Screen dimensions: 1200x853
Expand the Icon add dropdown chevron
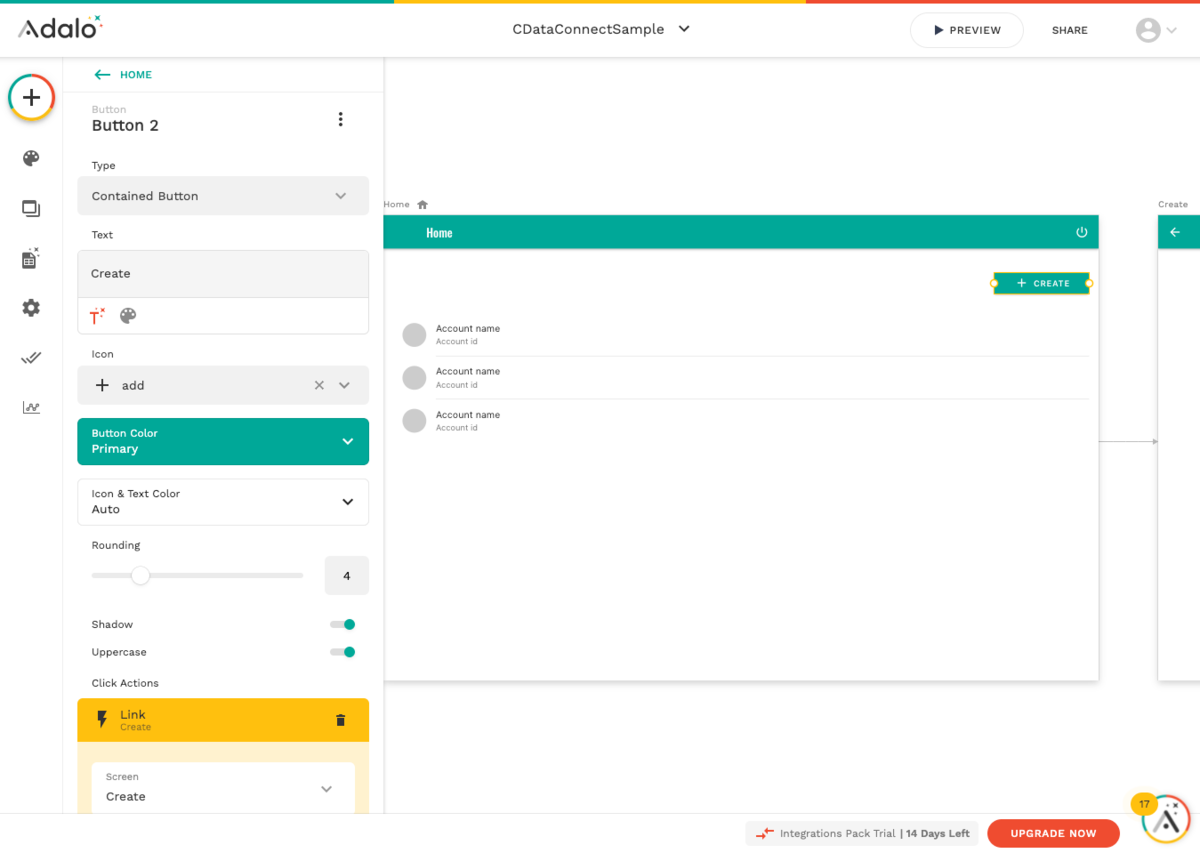click(x=344, y=385)
